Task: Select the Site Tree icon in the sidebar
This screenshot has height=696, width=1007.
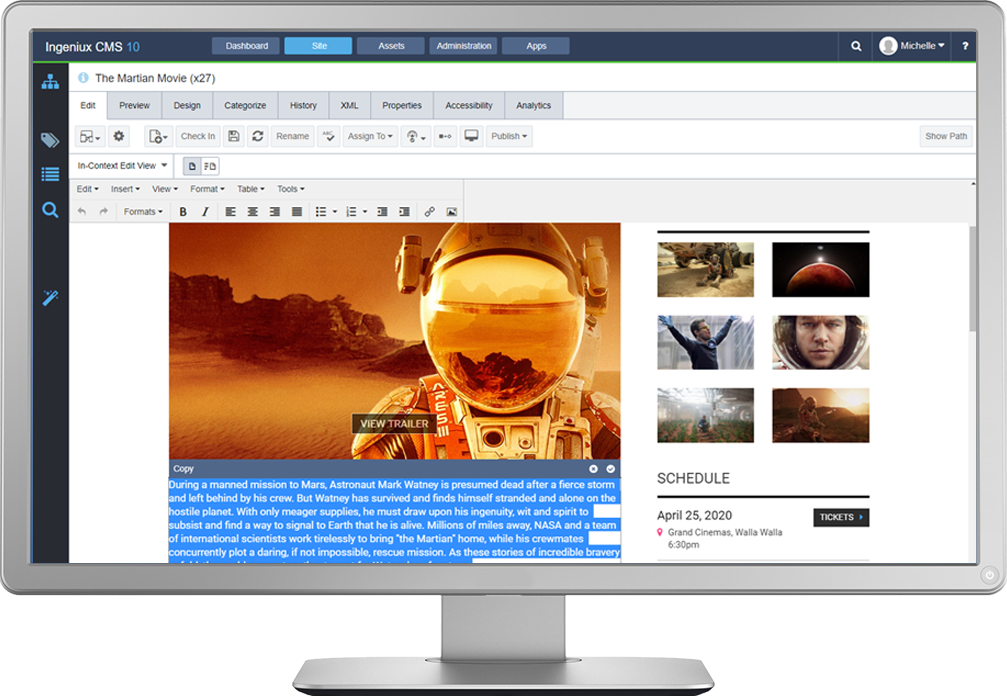Action: (x=48, y=83)
